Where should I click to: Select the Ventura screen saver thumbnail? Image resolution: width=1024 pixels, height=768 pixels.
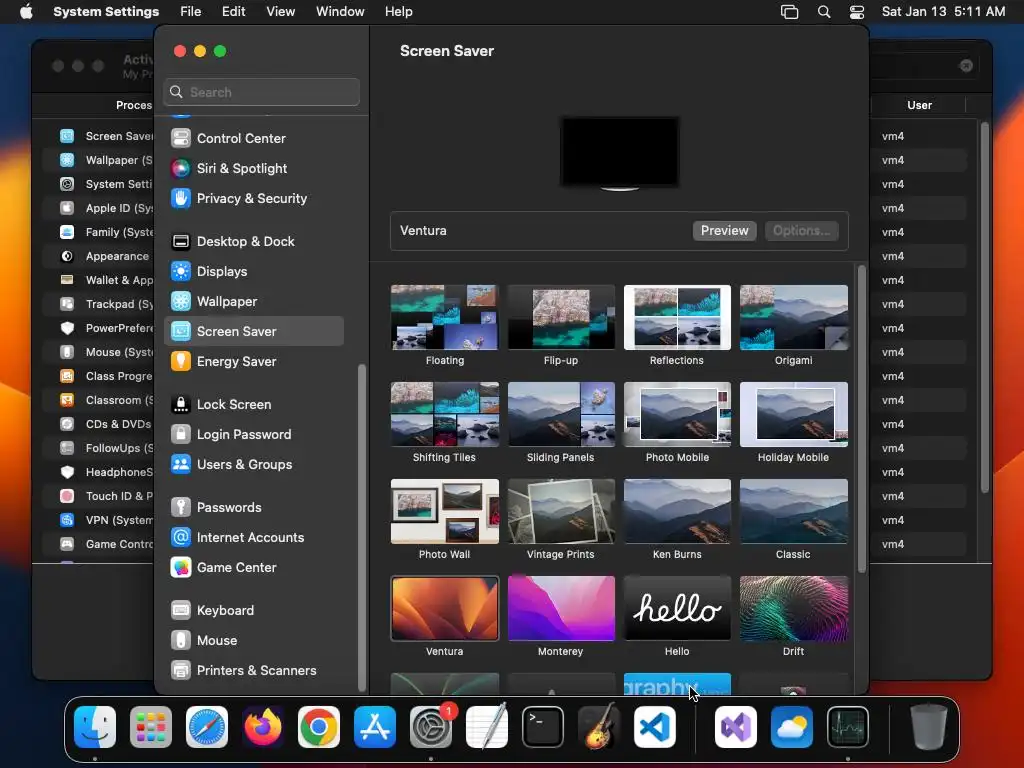point(445,609)
